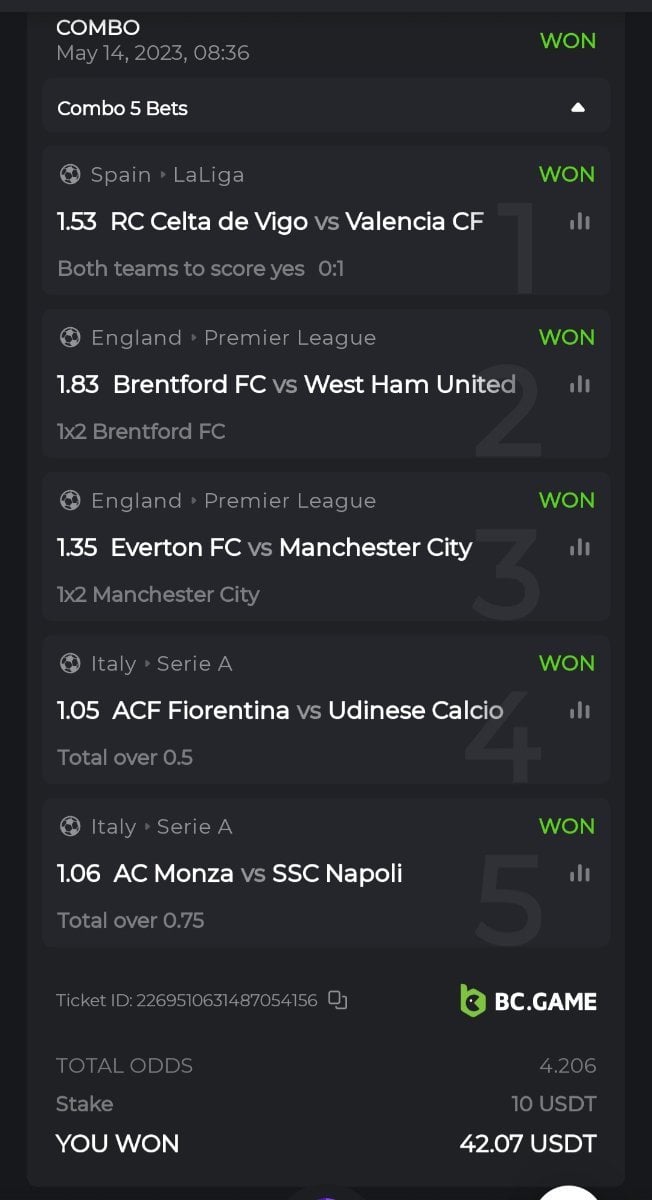Open stats icon for Brentford vs West Ham

579,385
